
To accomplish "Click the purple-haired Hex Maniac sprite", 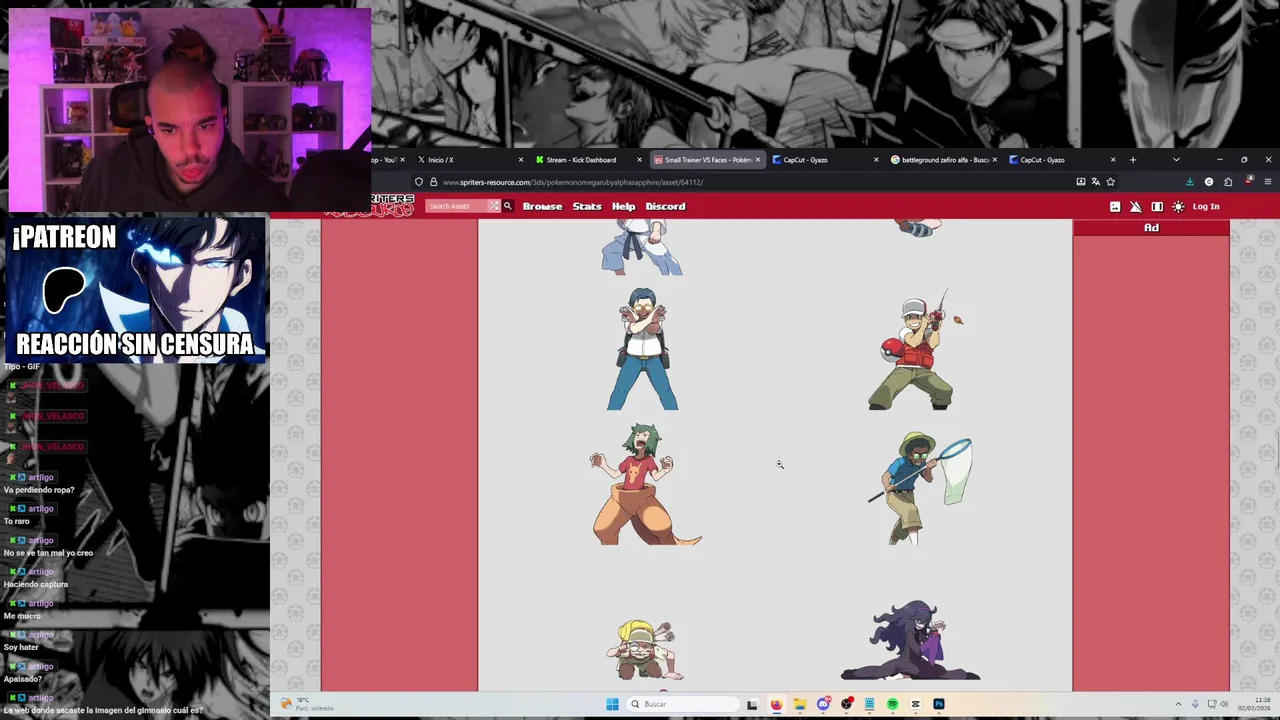I will tap(910, 640).
